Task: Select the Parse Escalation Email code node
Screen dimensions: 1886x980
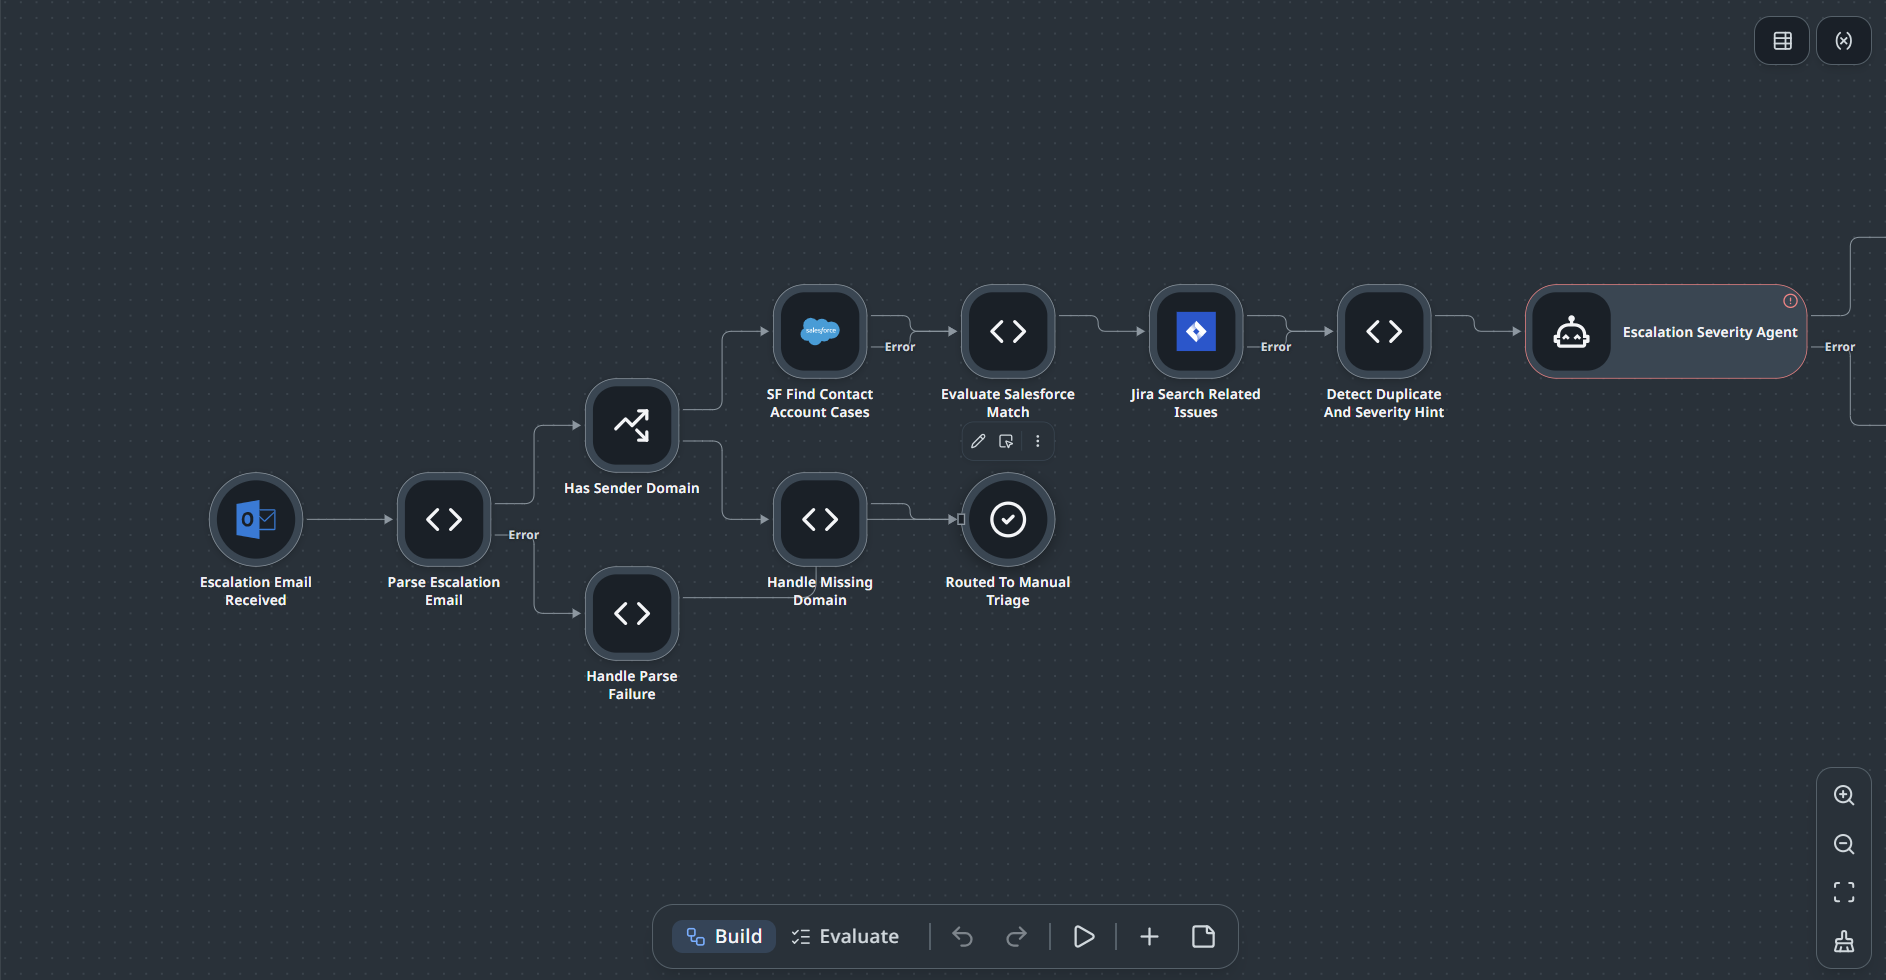Action: [x=444, y=519]
